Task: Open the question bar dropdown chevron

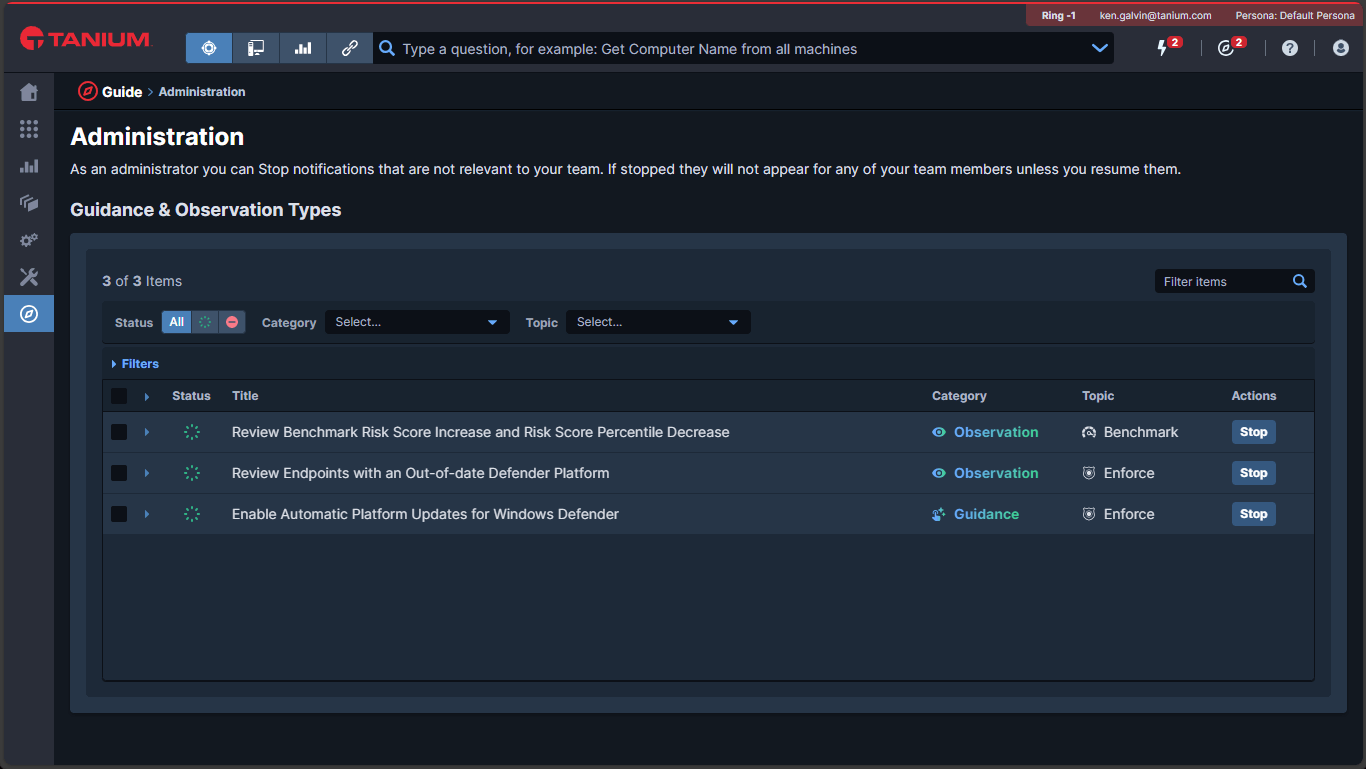Action: pyautogui.click(x=1100, y=48)
